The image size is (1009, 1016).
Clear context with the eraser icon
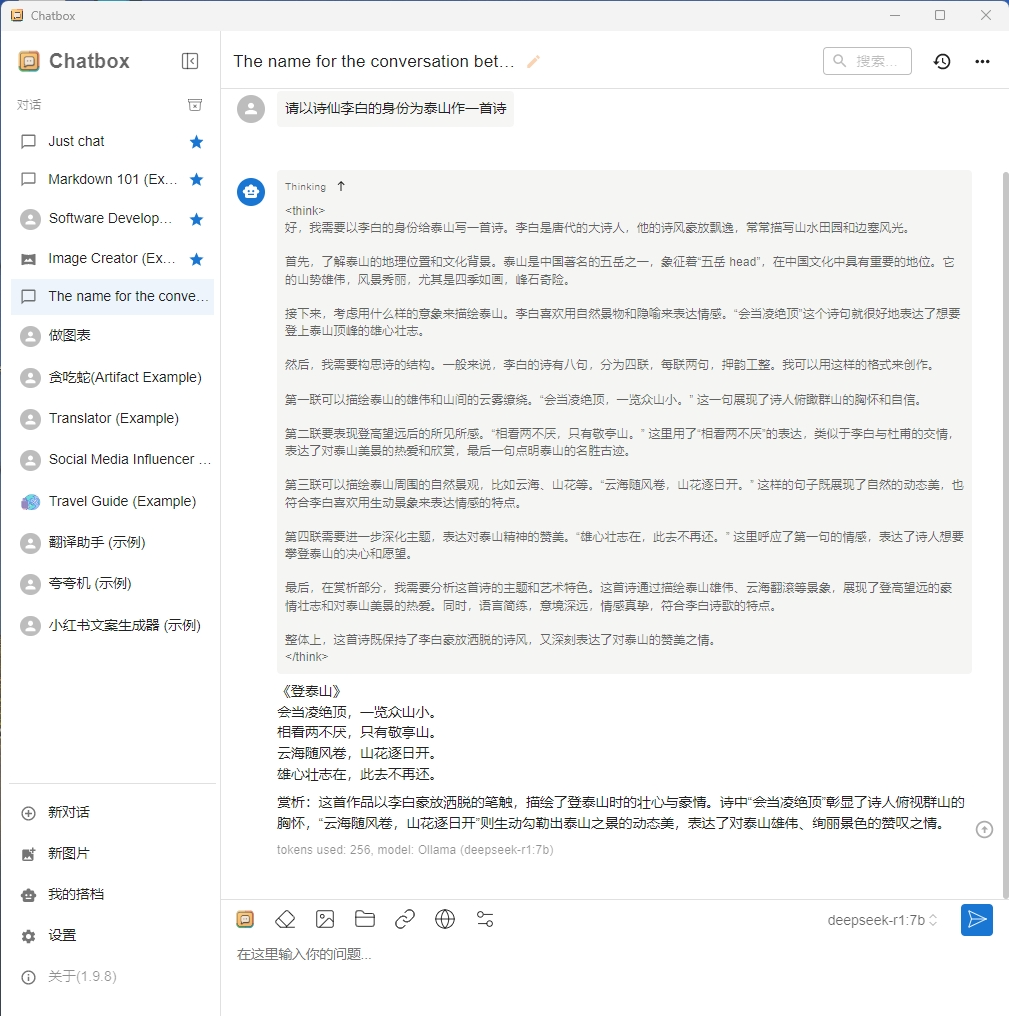pos(285,919)
